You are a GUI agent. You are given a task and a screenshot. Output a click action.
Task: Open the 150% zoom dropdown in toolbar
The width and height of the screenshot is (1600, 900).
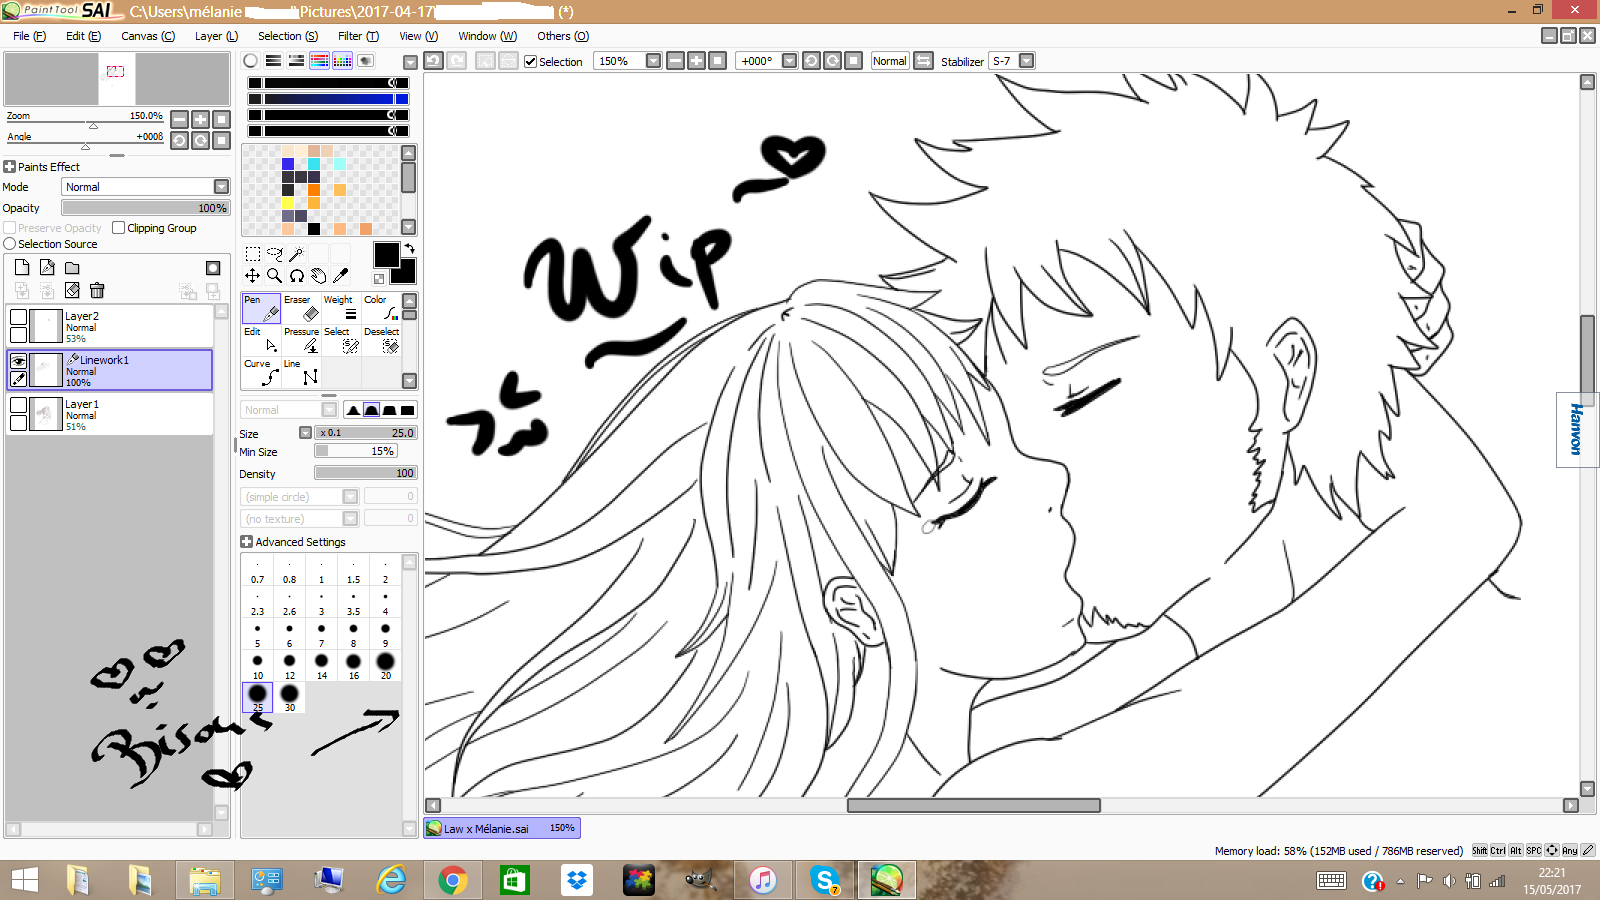[653, 61]
